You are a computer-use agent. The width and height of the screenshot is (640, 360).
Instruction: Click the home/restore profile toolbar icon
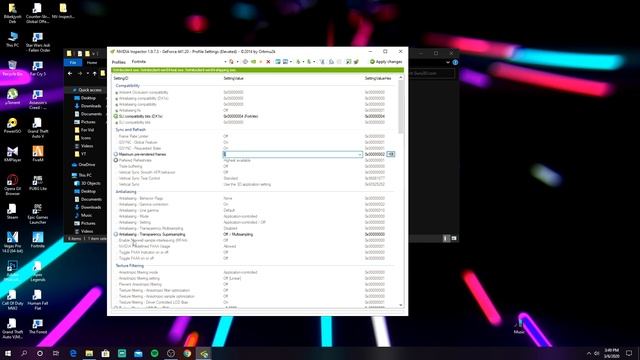tap(231, 62)
